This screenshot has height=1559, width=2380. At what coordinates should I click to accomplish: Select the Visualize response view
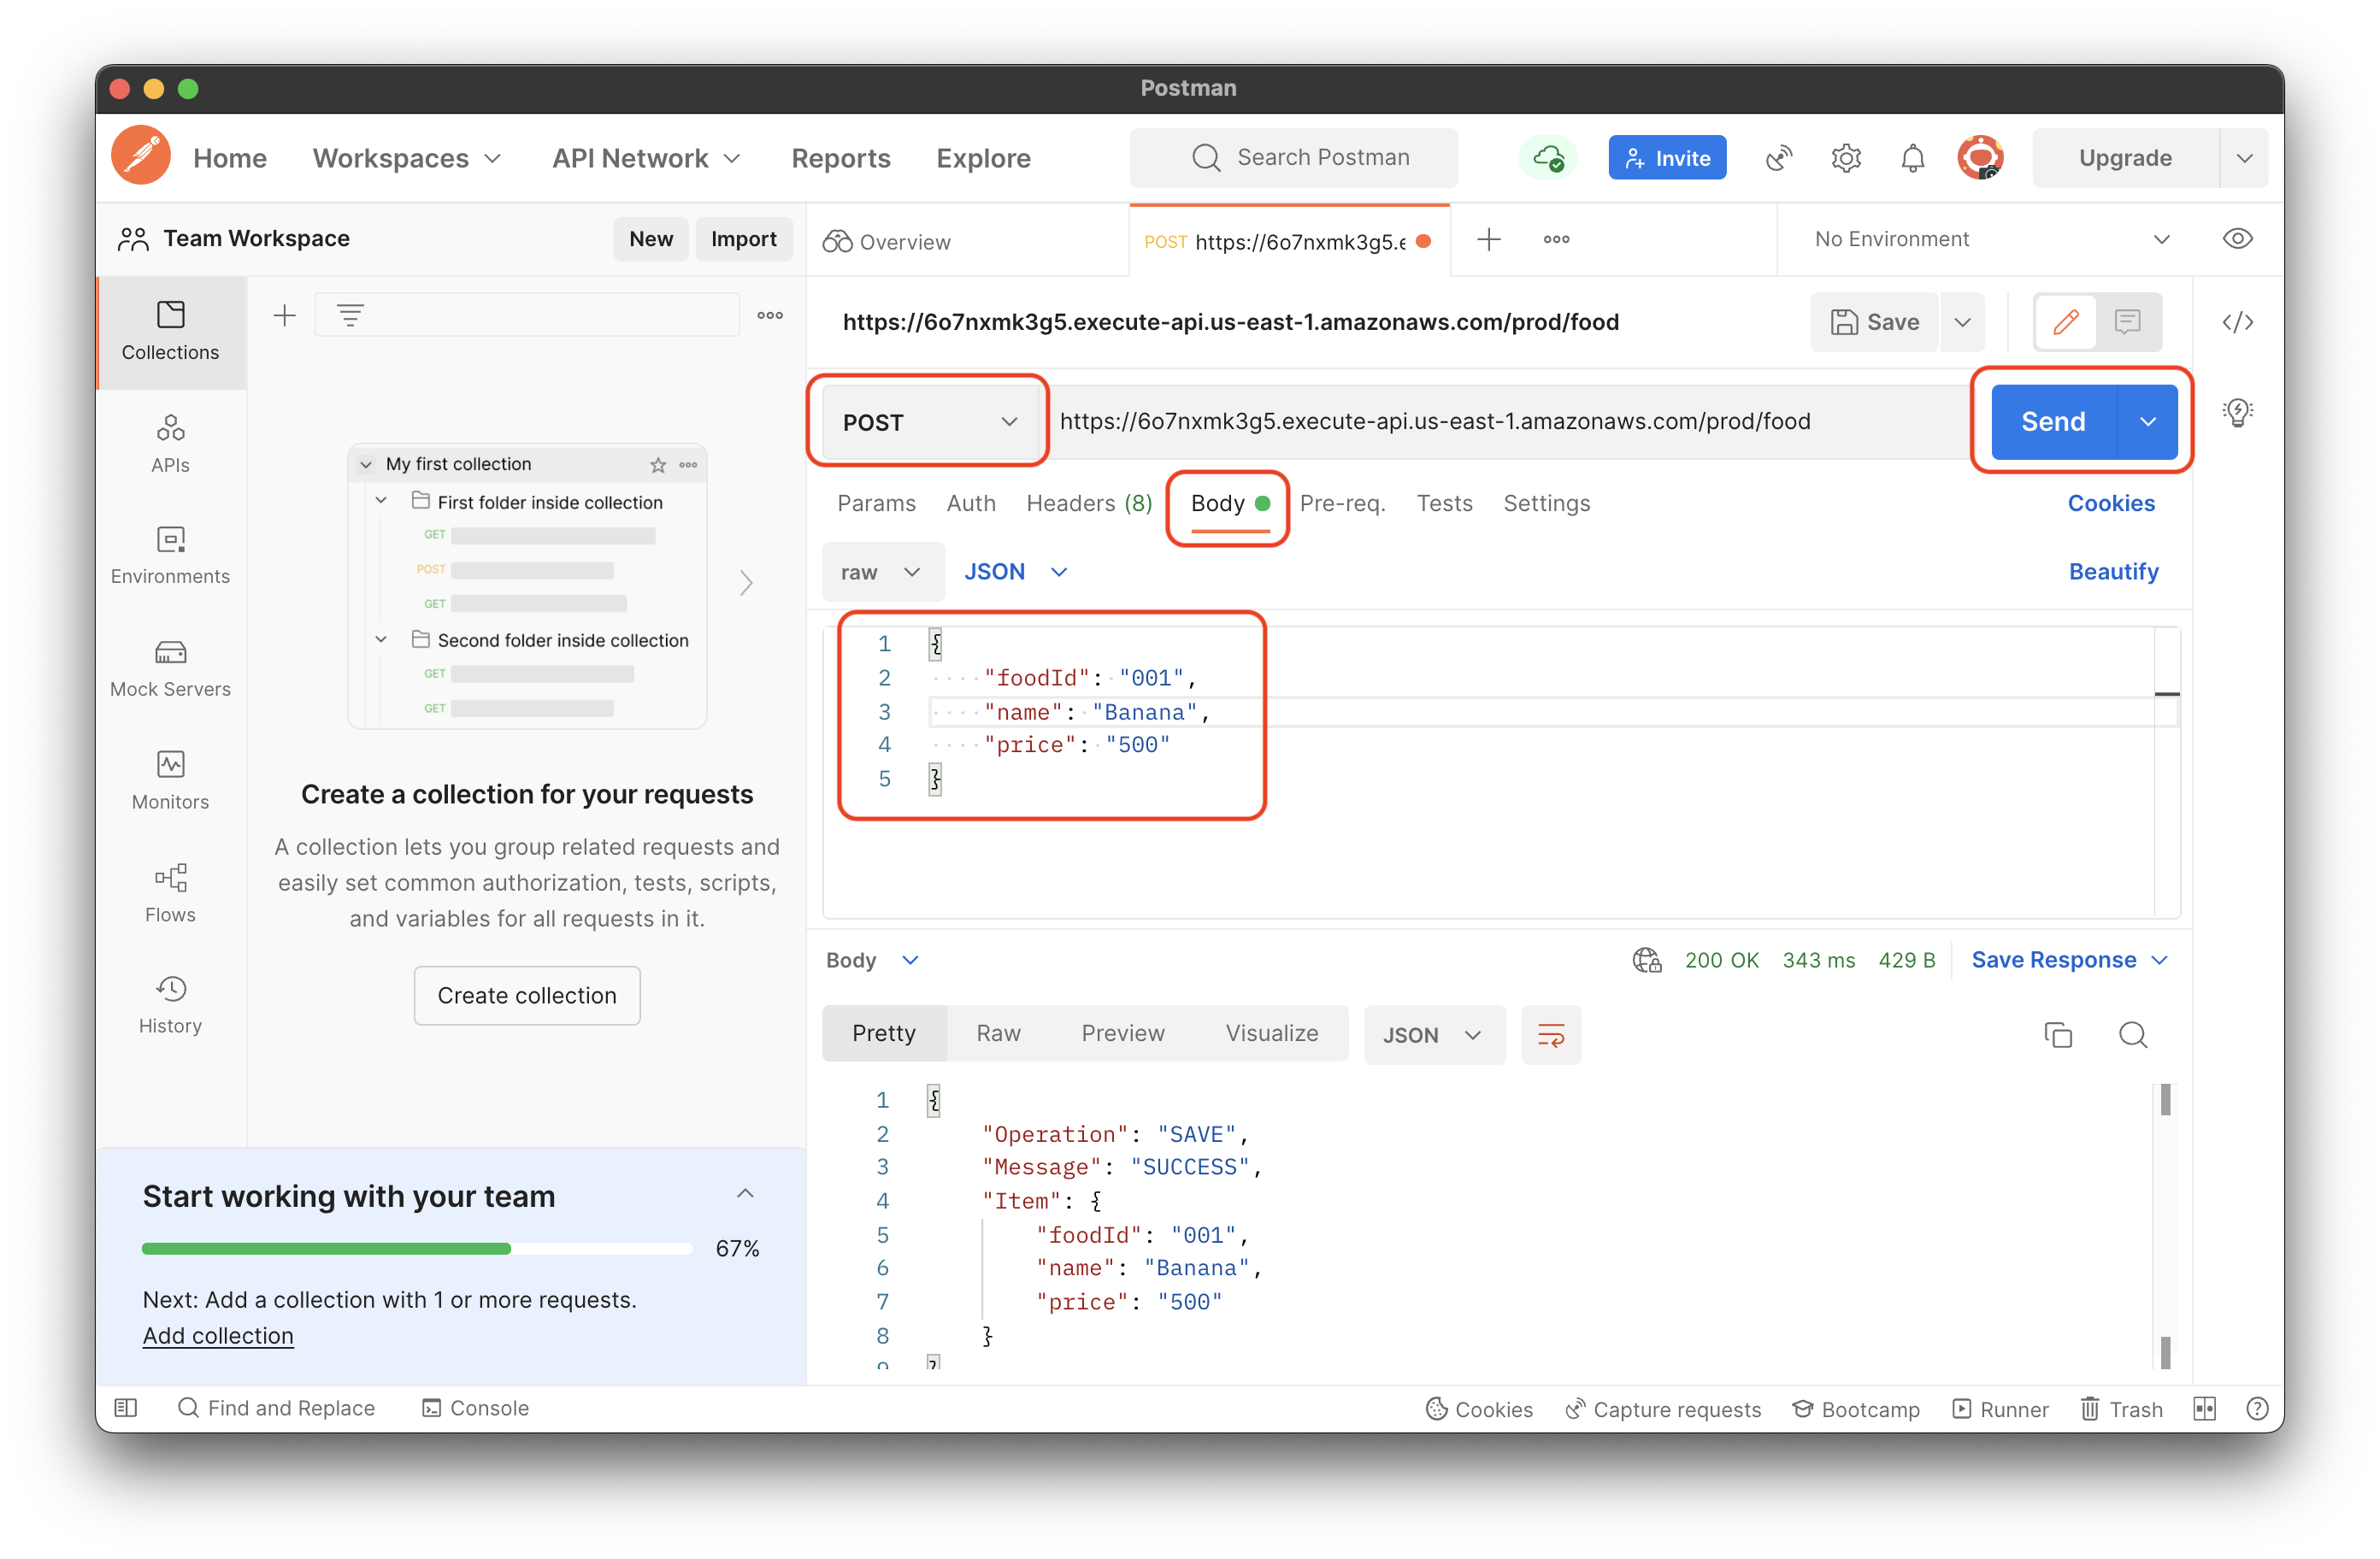click(1271, 1034)
